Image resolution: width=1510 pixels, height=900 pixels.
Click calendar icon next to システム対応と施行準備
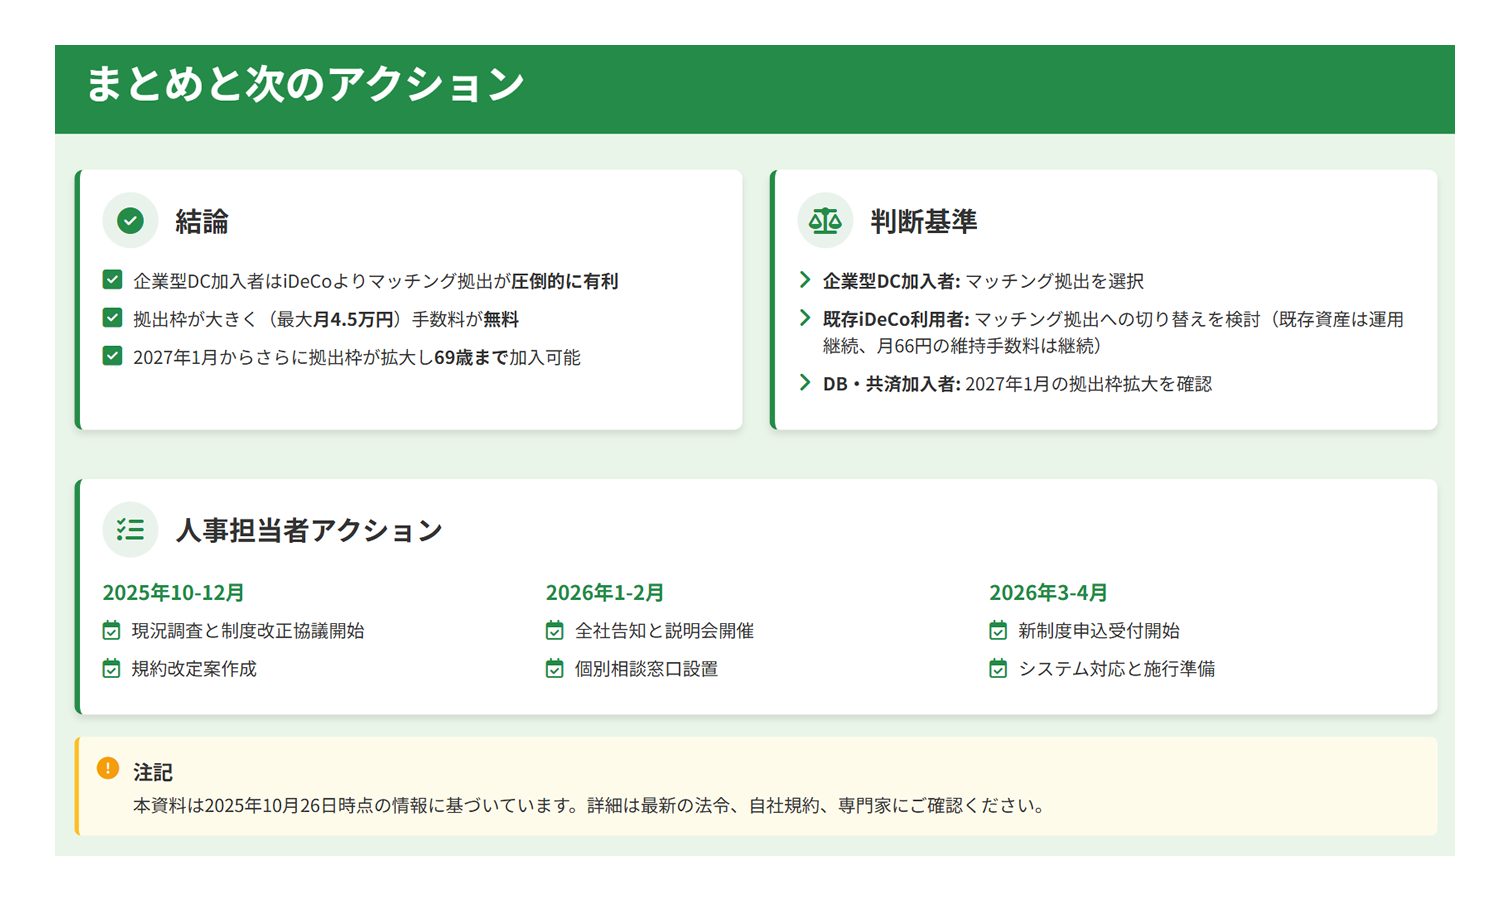pyautogui.click(x=998, y=669)
